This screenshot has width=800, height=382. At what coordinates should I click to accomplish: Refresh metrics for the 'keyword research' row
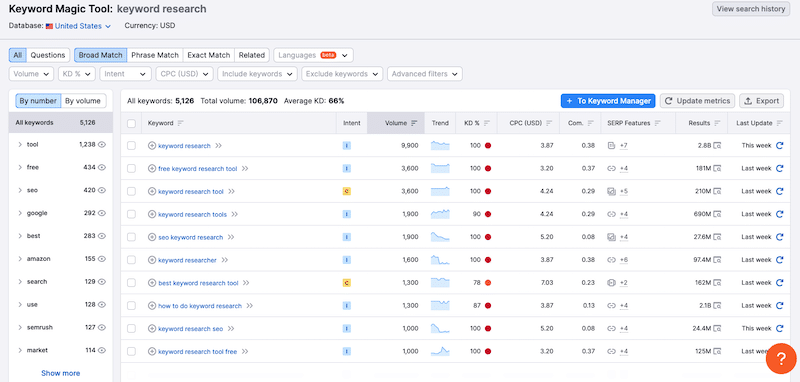click(x=779, y=145)
